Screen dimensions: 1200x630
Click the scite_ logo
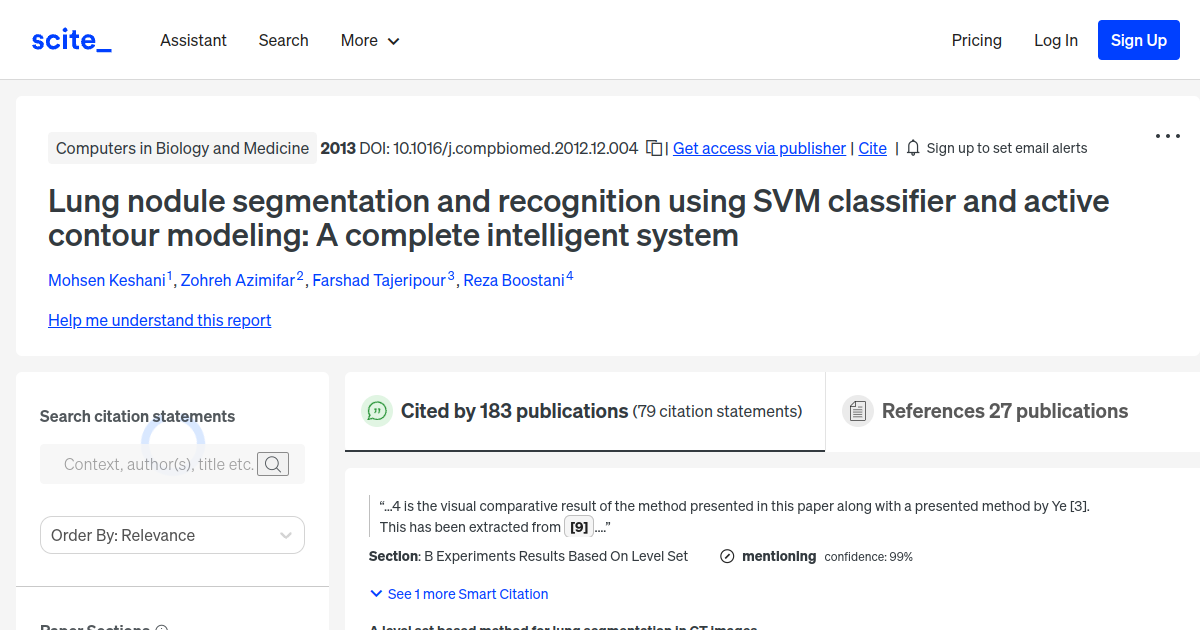tap(70, 39)
